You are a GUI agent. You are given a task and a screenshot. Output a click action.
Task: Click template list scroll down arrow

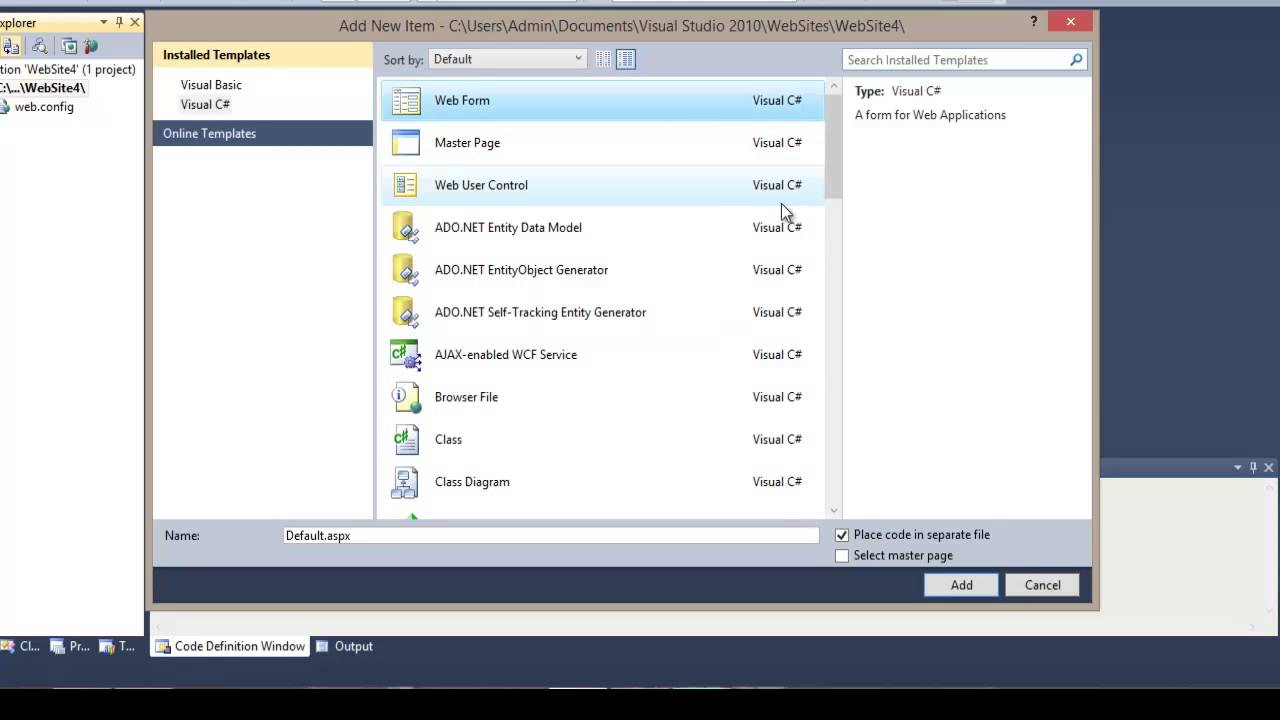click(x=834, y=511)
